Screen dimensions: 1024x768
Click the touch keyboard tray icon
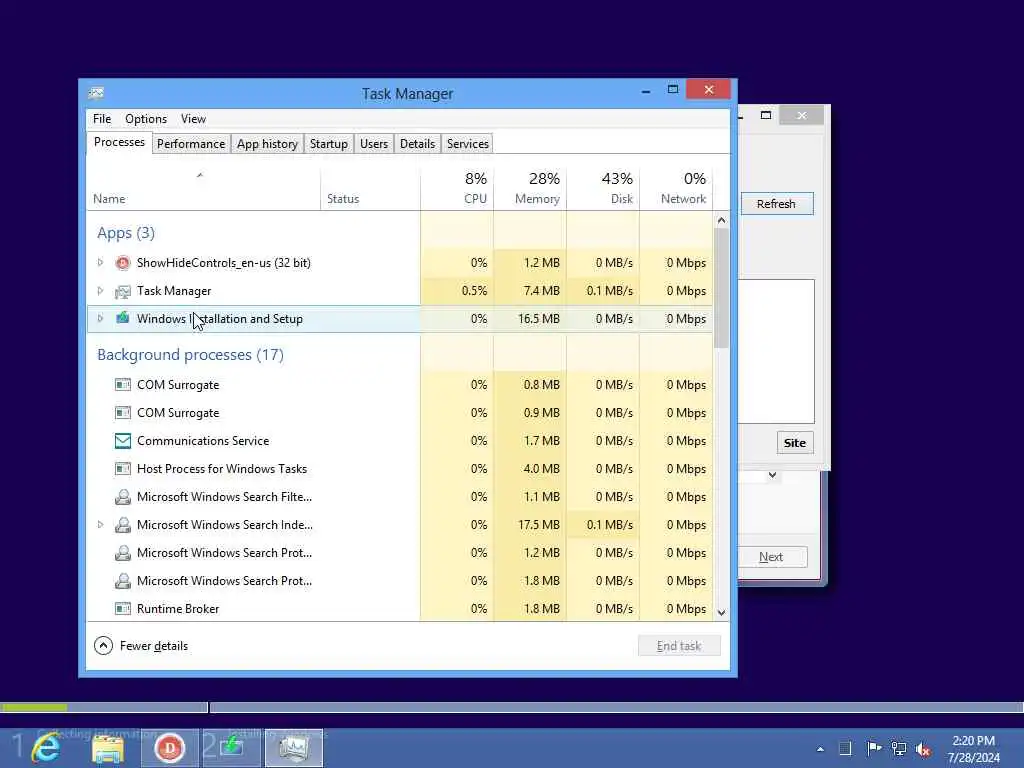coord(845,748)
